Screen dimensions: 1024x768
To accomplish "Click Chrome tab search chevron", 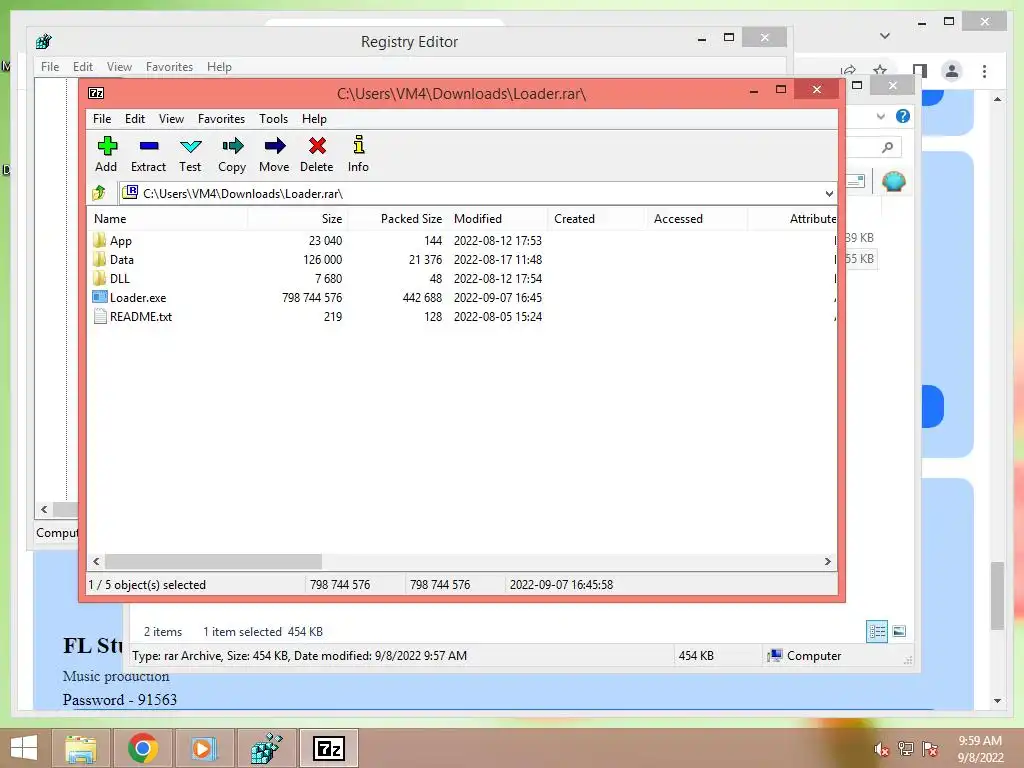I will pos(885,36).
